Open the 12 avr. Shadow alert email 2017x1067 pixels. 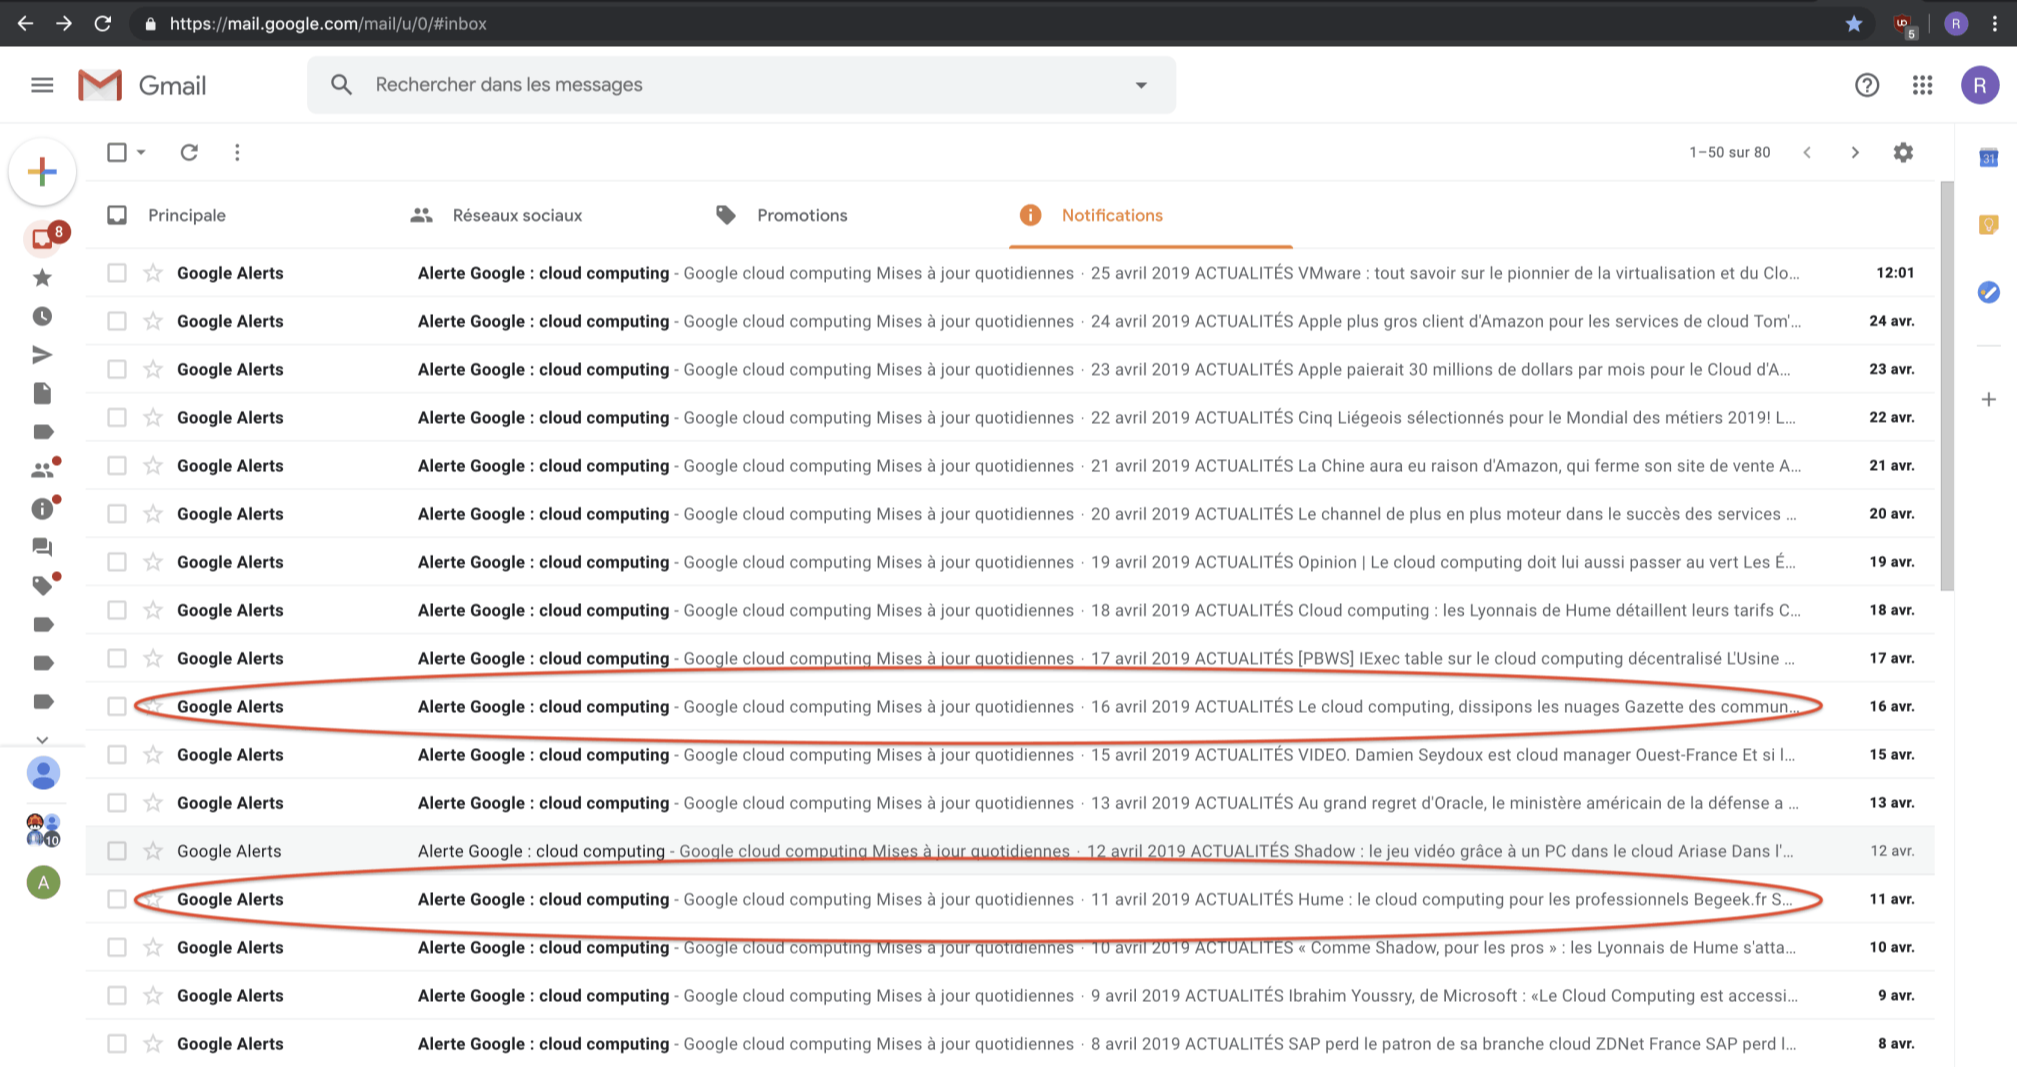click(1010, 851)
